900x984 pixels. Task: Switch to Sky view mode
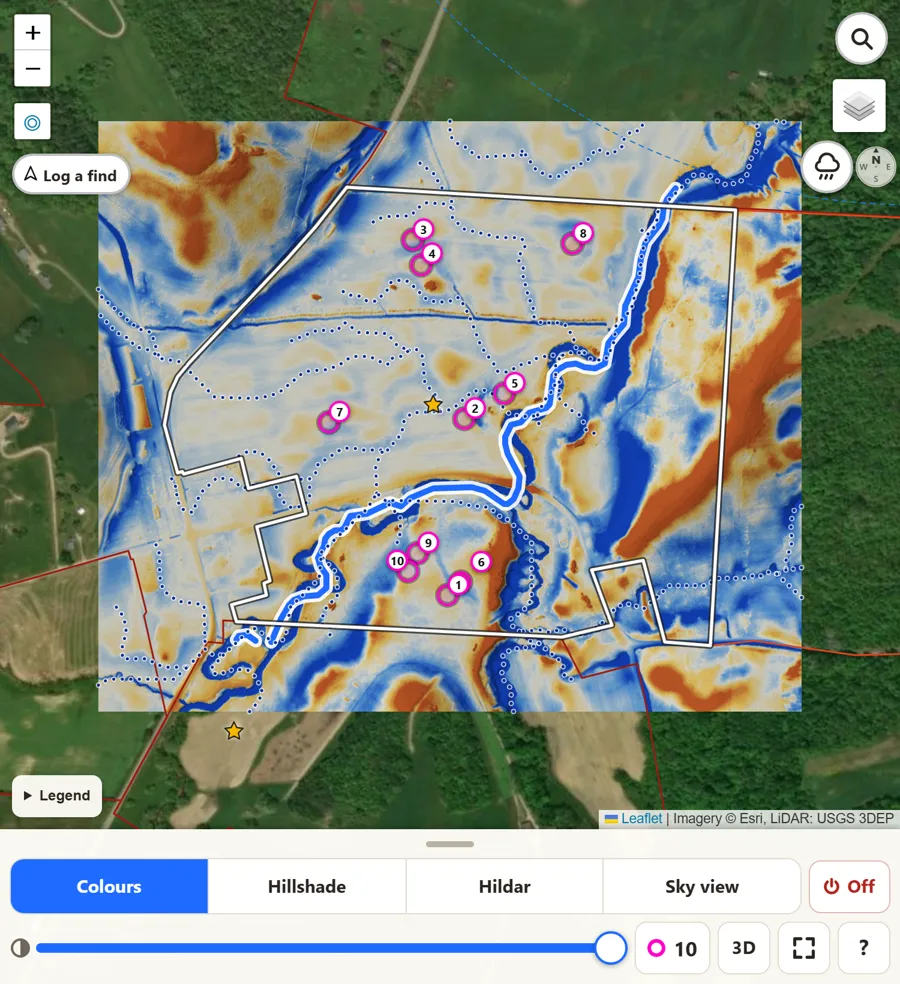coord(702,886)
